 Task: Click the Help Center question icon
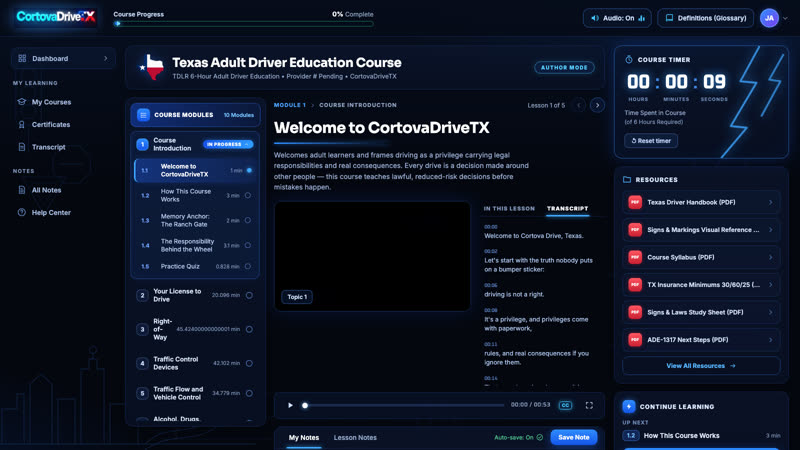point(21,212)
